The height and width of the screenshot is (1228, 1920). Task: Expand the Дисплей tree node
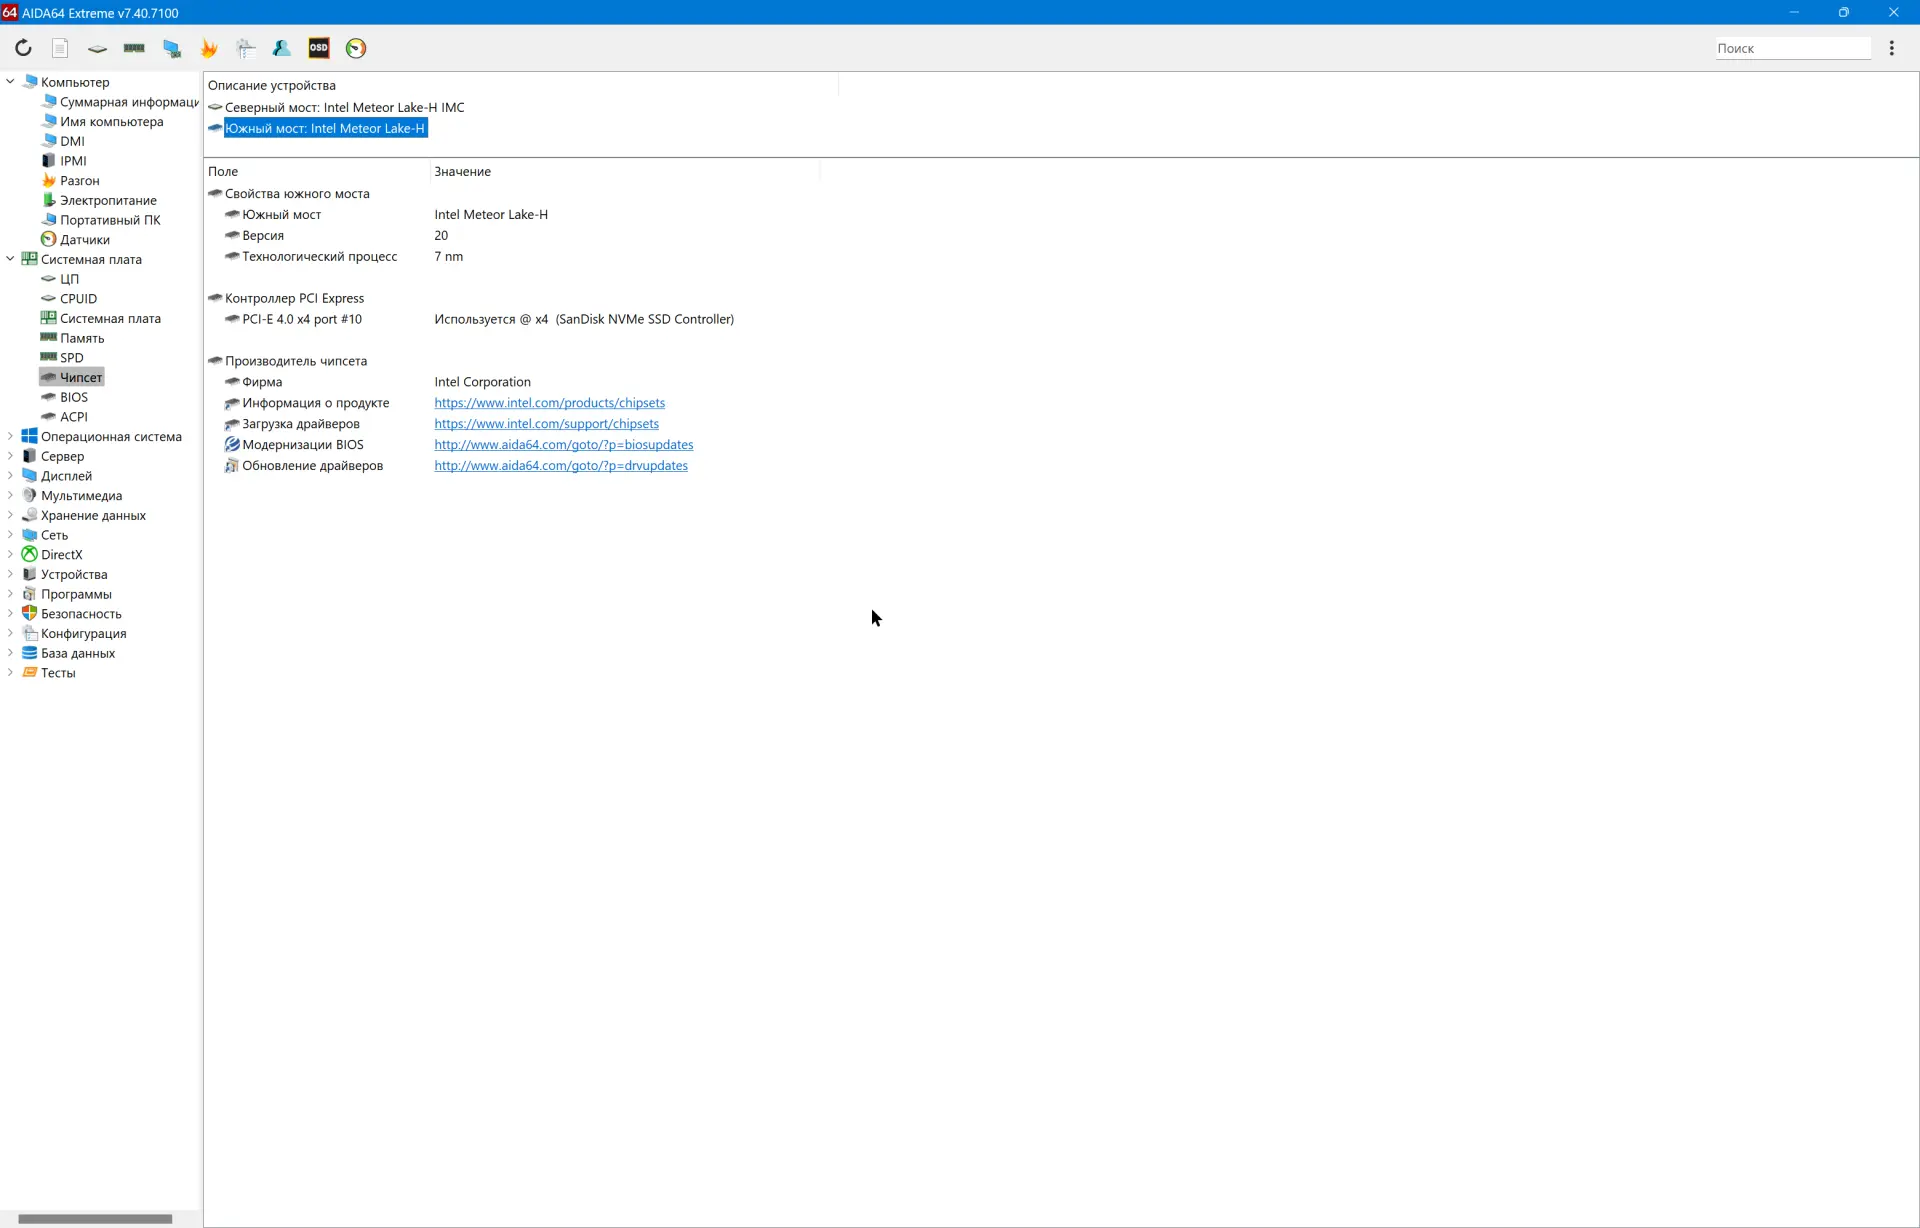pos(10,476)
